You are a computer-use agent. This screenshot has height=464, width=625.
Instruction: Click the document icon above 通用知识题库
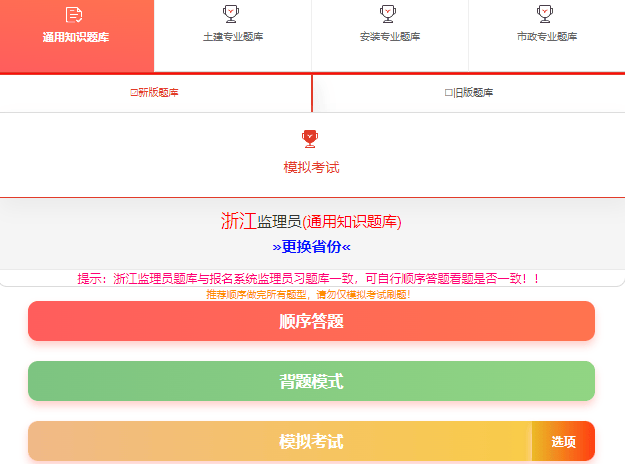click(x=73, y=14)
